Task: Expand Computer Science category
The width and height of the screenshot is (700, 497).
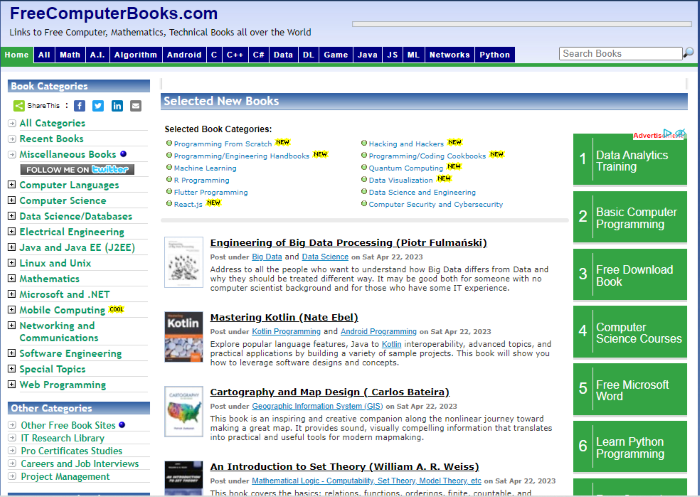Action: click(12, 200)
